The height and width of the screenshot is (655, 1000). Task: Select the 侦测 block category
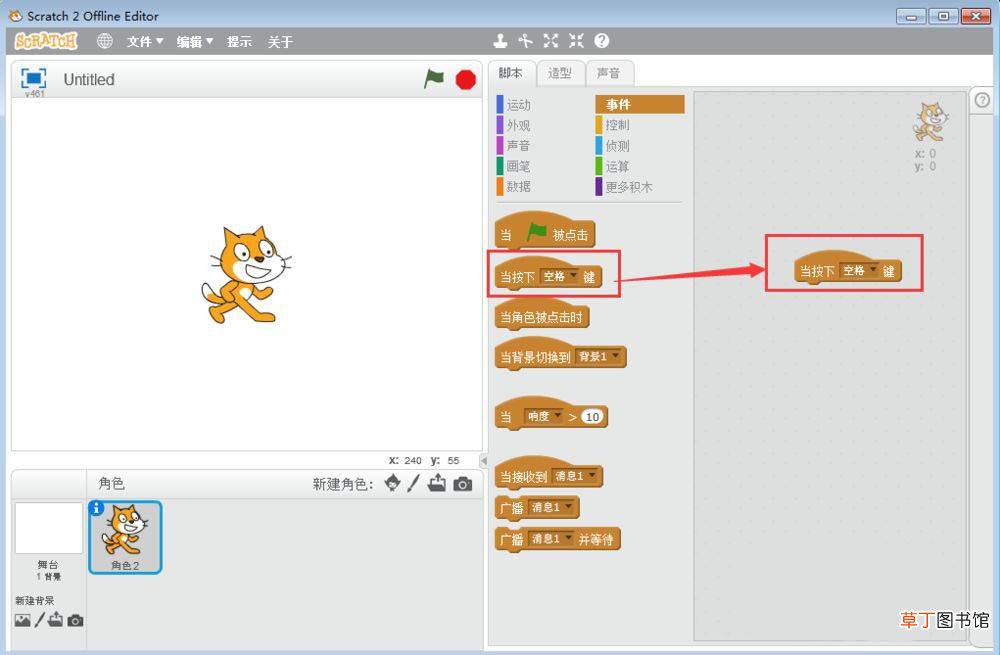click(617, 145)
